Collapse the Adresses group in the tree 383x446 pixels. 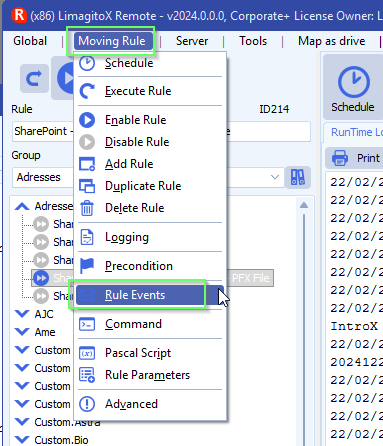click(22, 206)
